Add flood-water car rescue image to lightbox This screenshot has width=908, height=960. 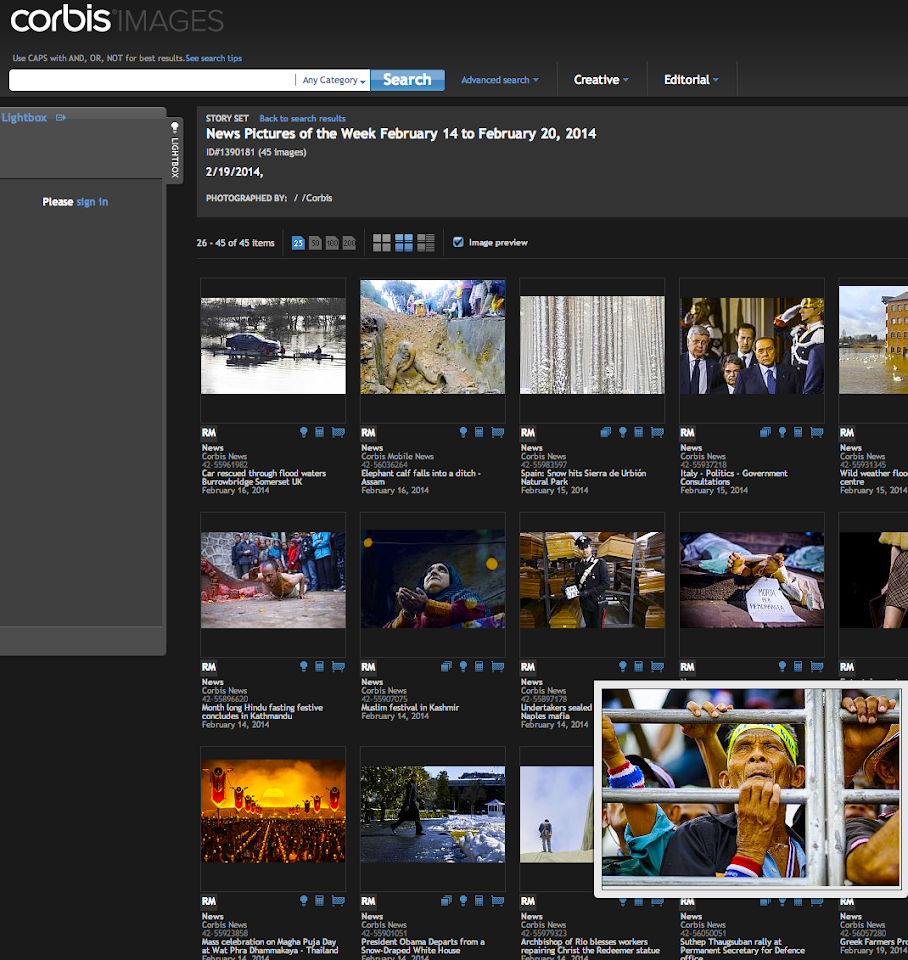click(304, 432)
